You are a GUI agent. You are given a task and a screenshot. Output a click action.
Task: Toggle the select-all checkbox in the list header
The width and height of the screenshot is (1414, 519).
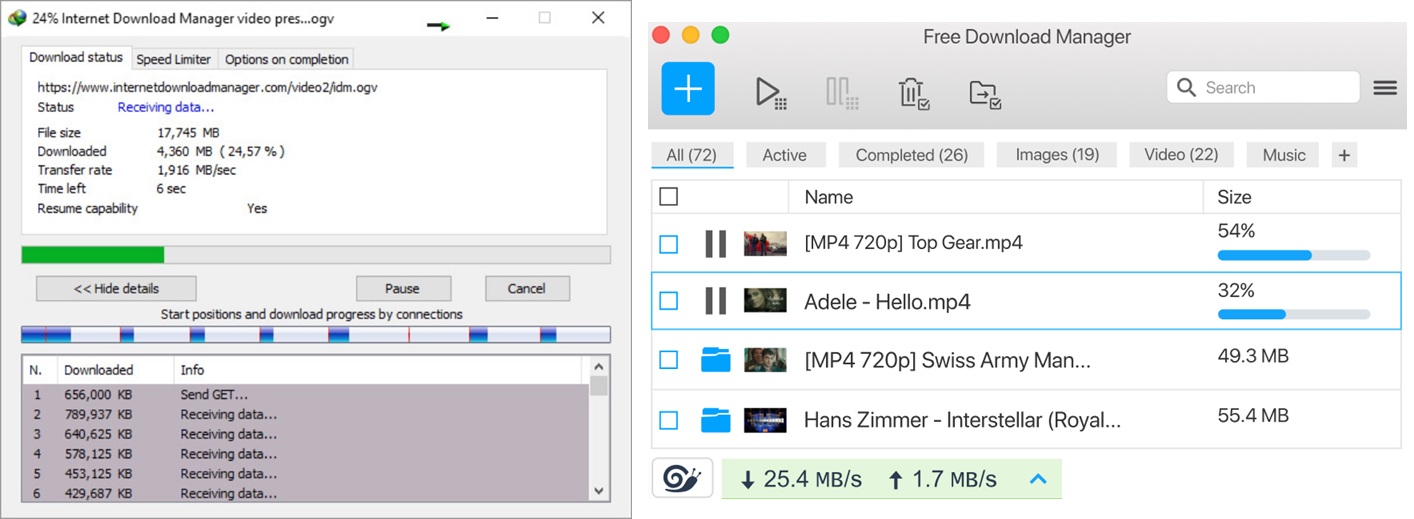669,197
